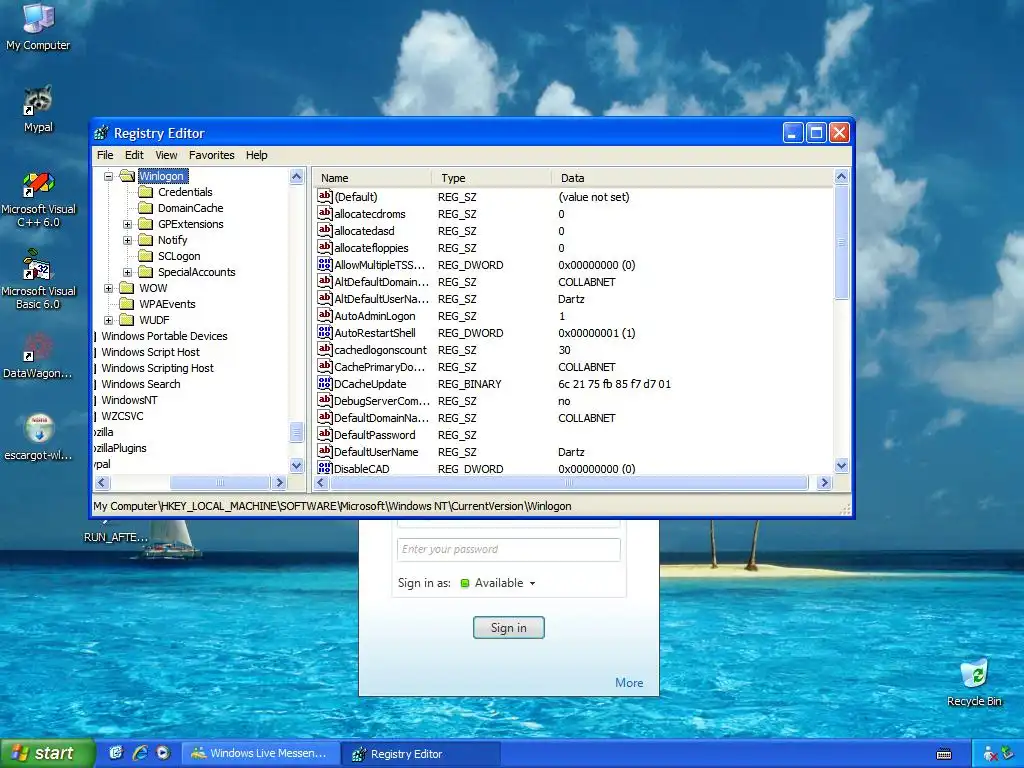Click the tree pane vertical scrollbar down arrow
The height and width of the screenshot is (768, 1024).
(x=296, y=466)
